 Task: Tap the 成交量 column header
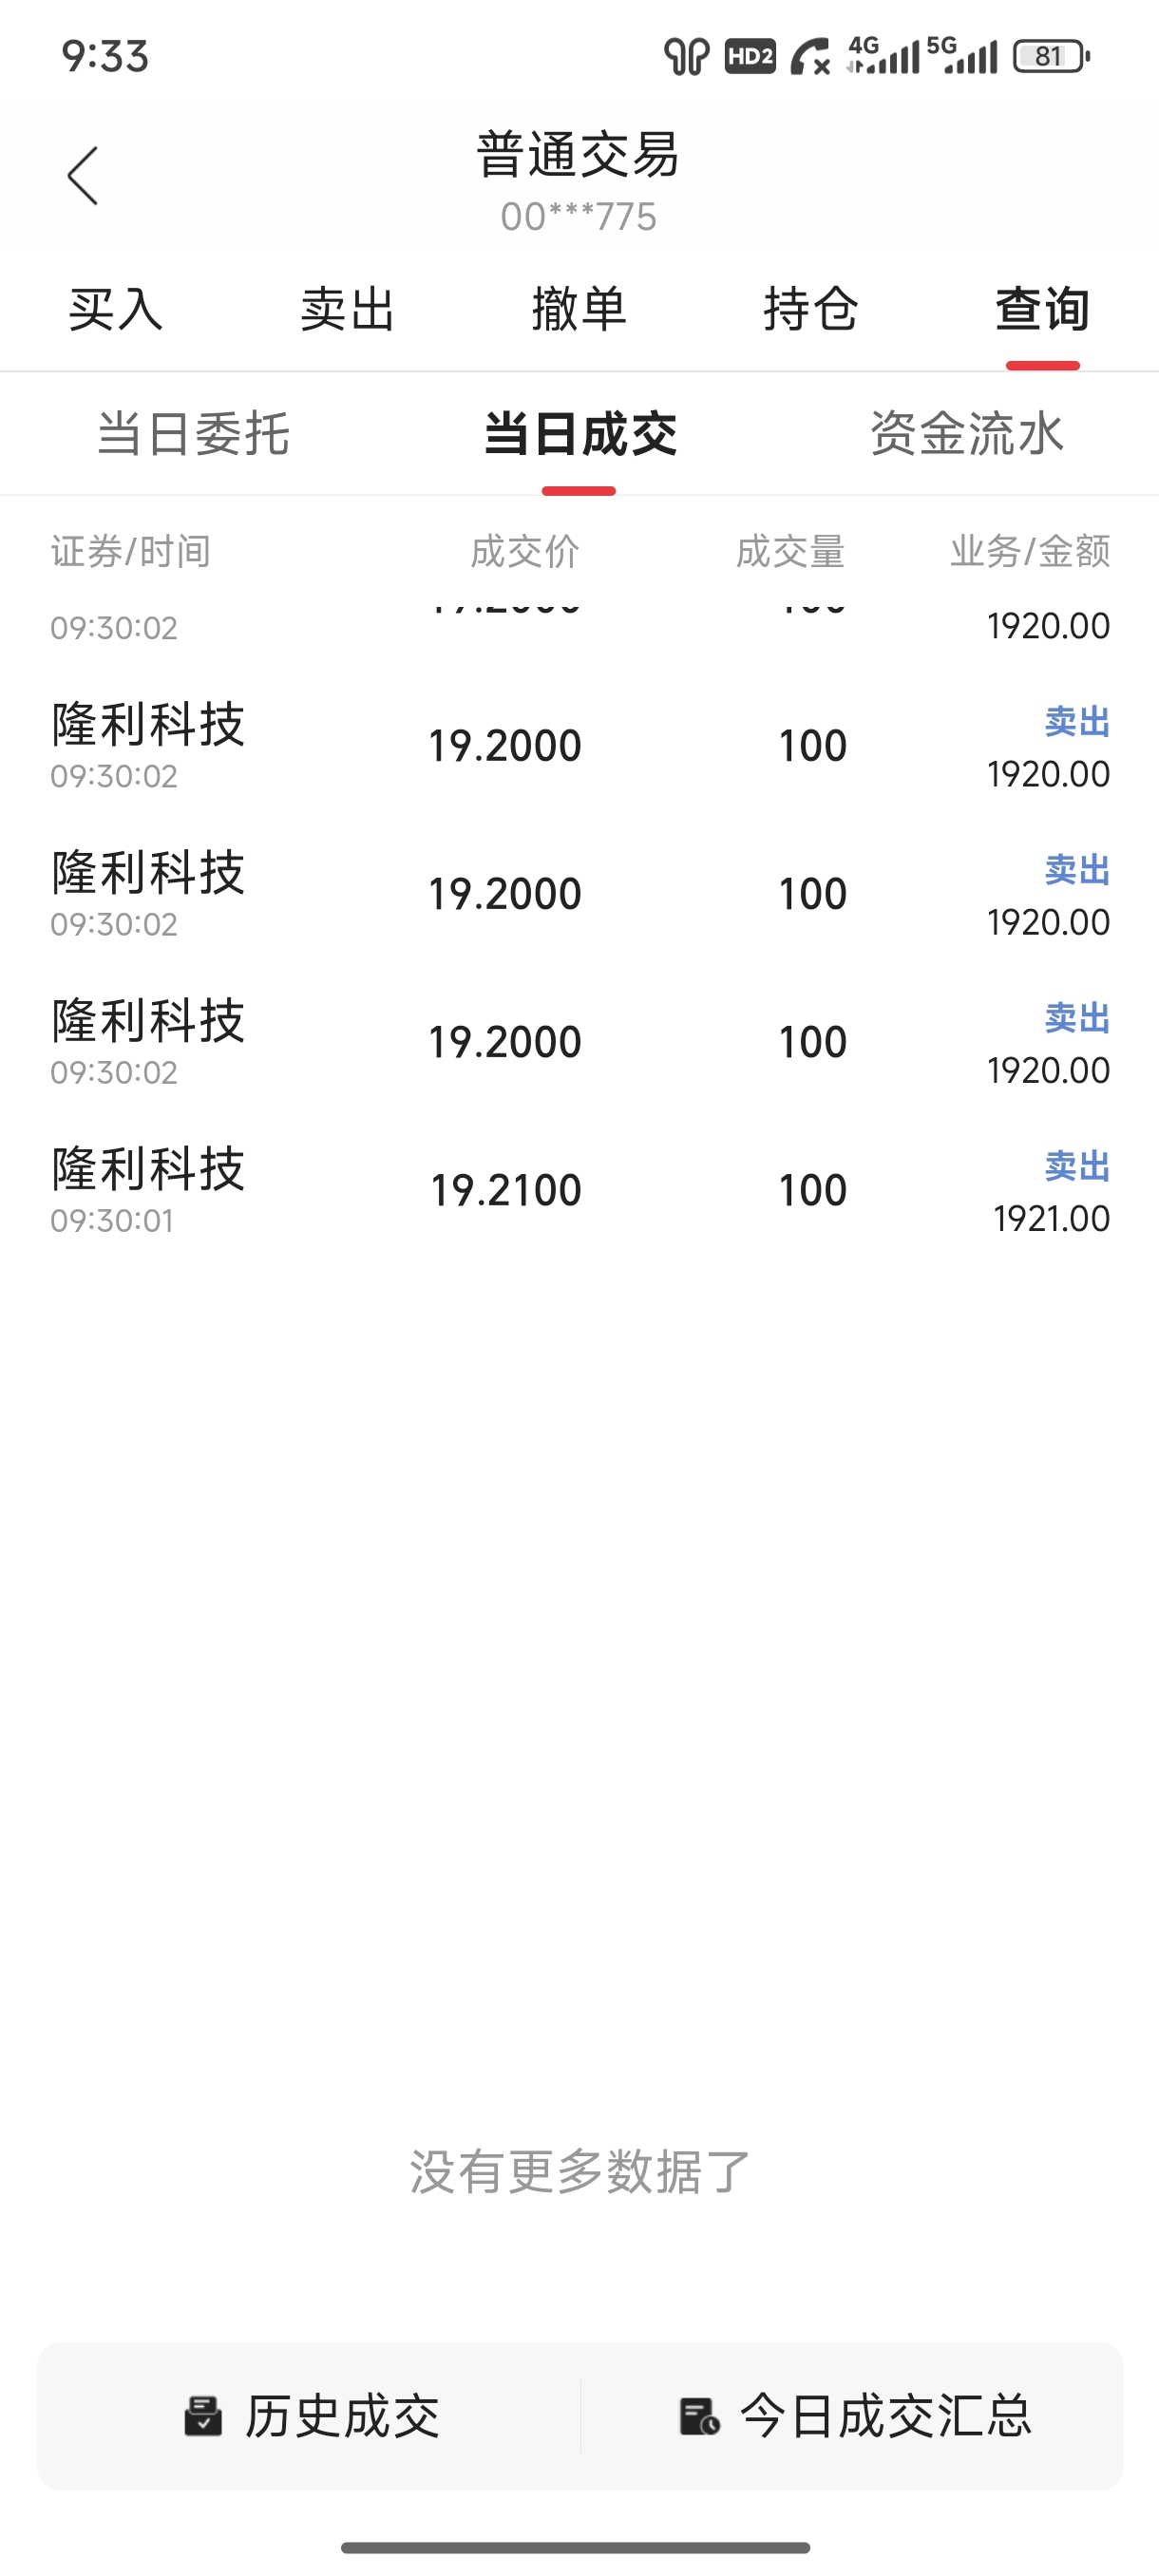pos(791,551)
